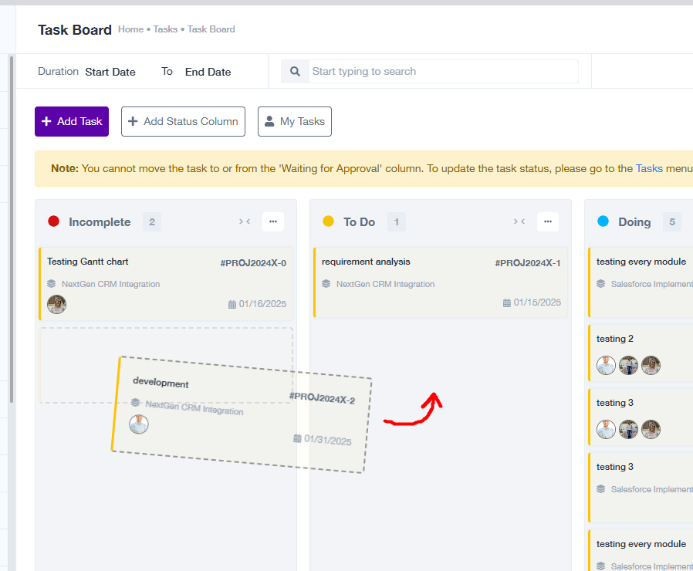Click the Incomplete column heading

100,222
